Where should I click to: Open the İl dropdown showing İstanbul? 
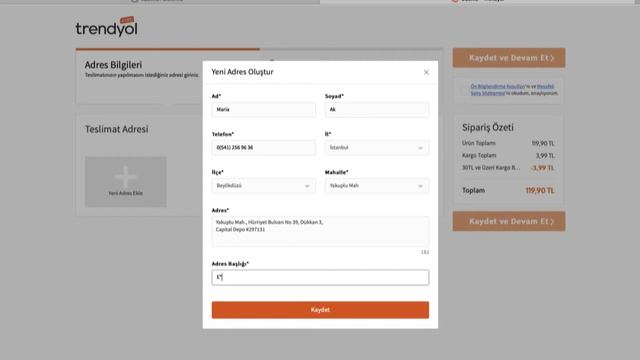point(377,148)
